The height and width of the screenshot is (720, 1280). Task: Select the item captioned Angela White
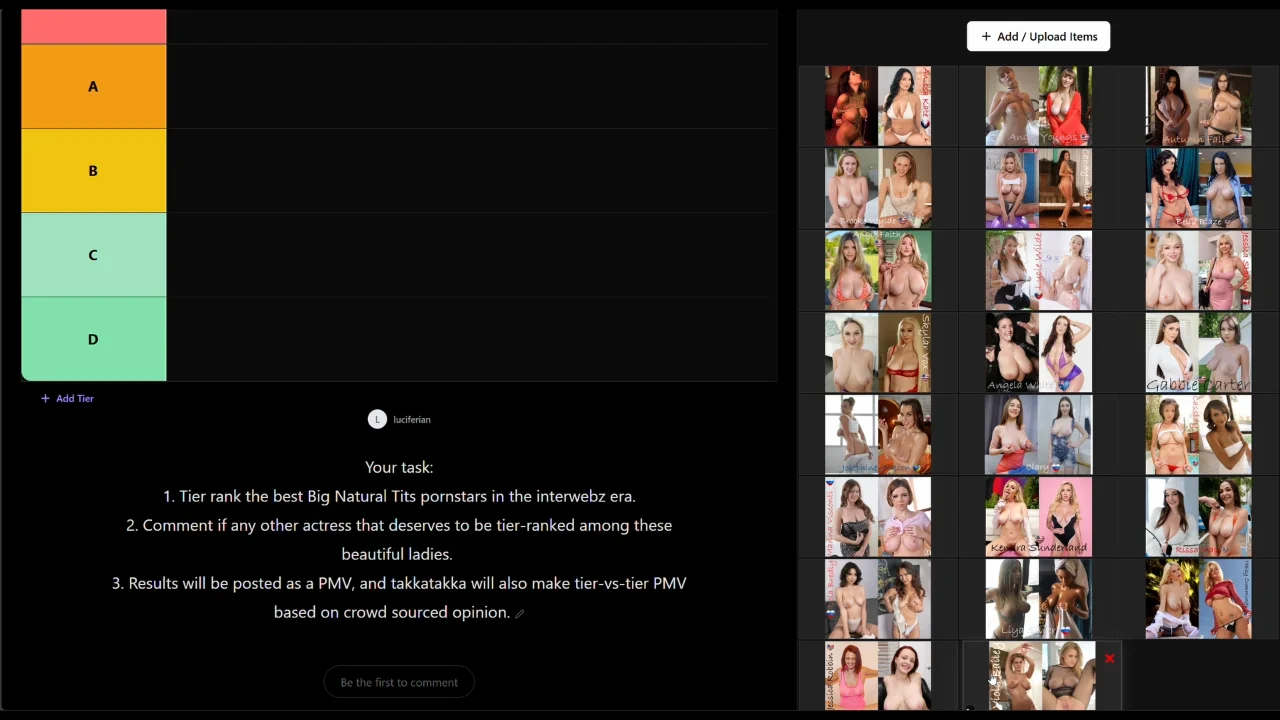coord(1038,352)
